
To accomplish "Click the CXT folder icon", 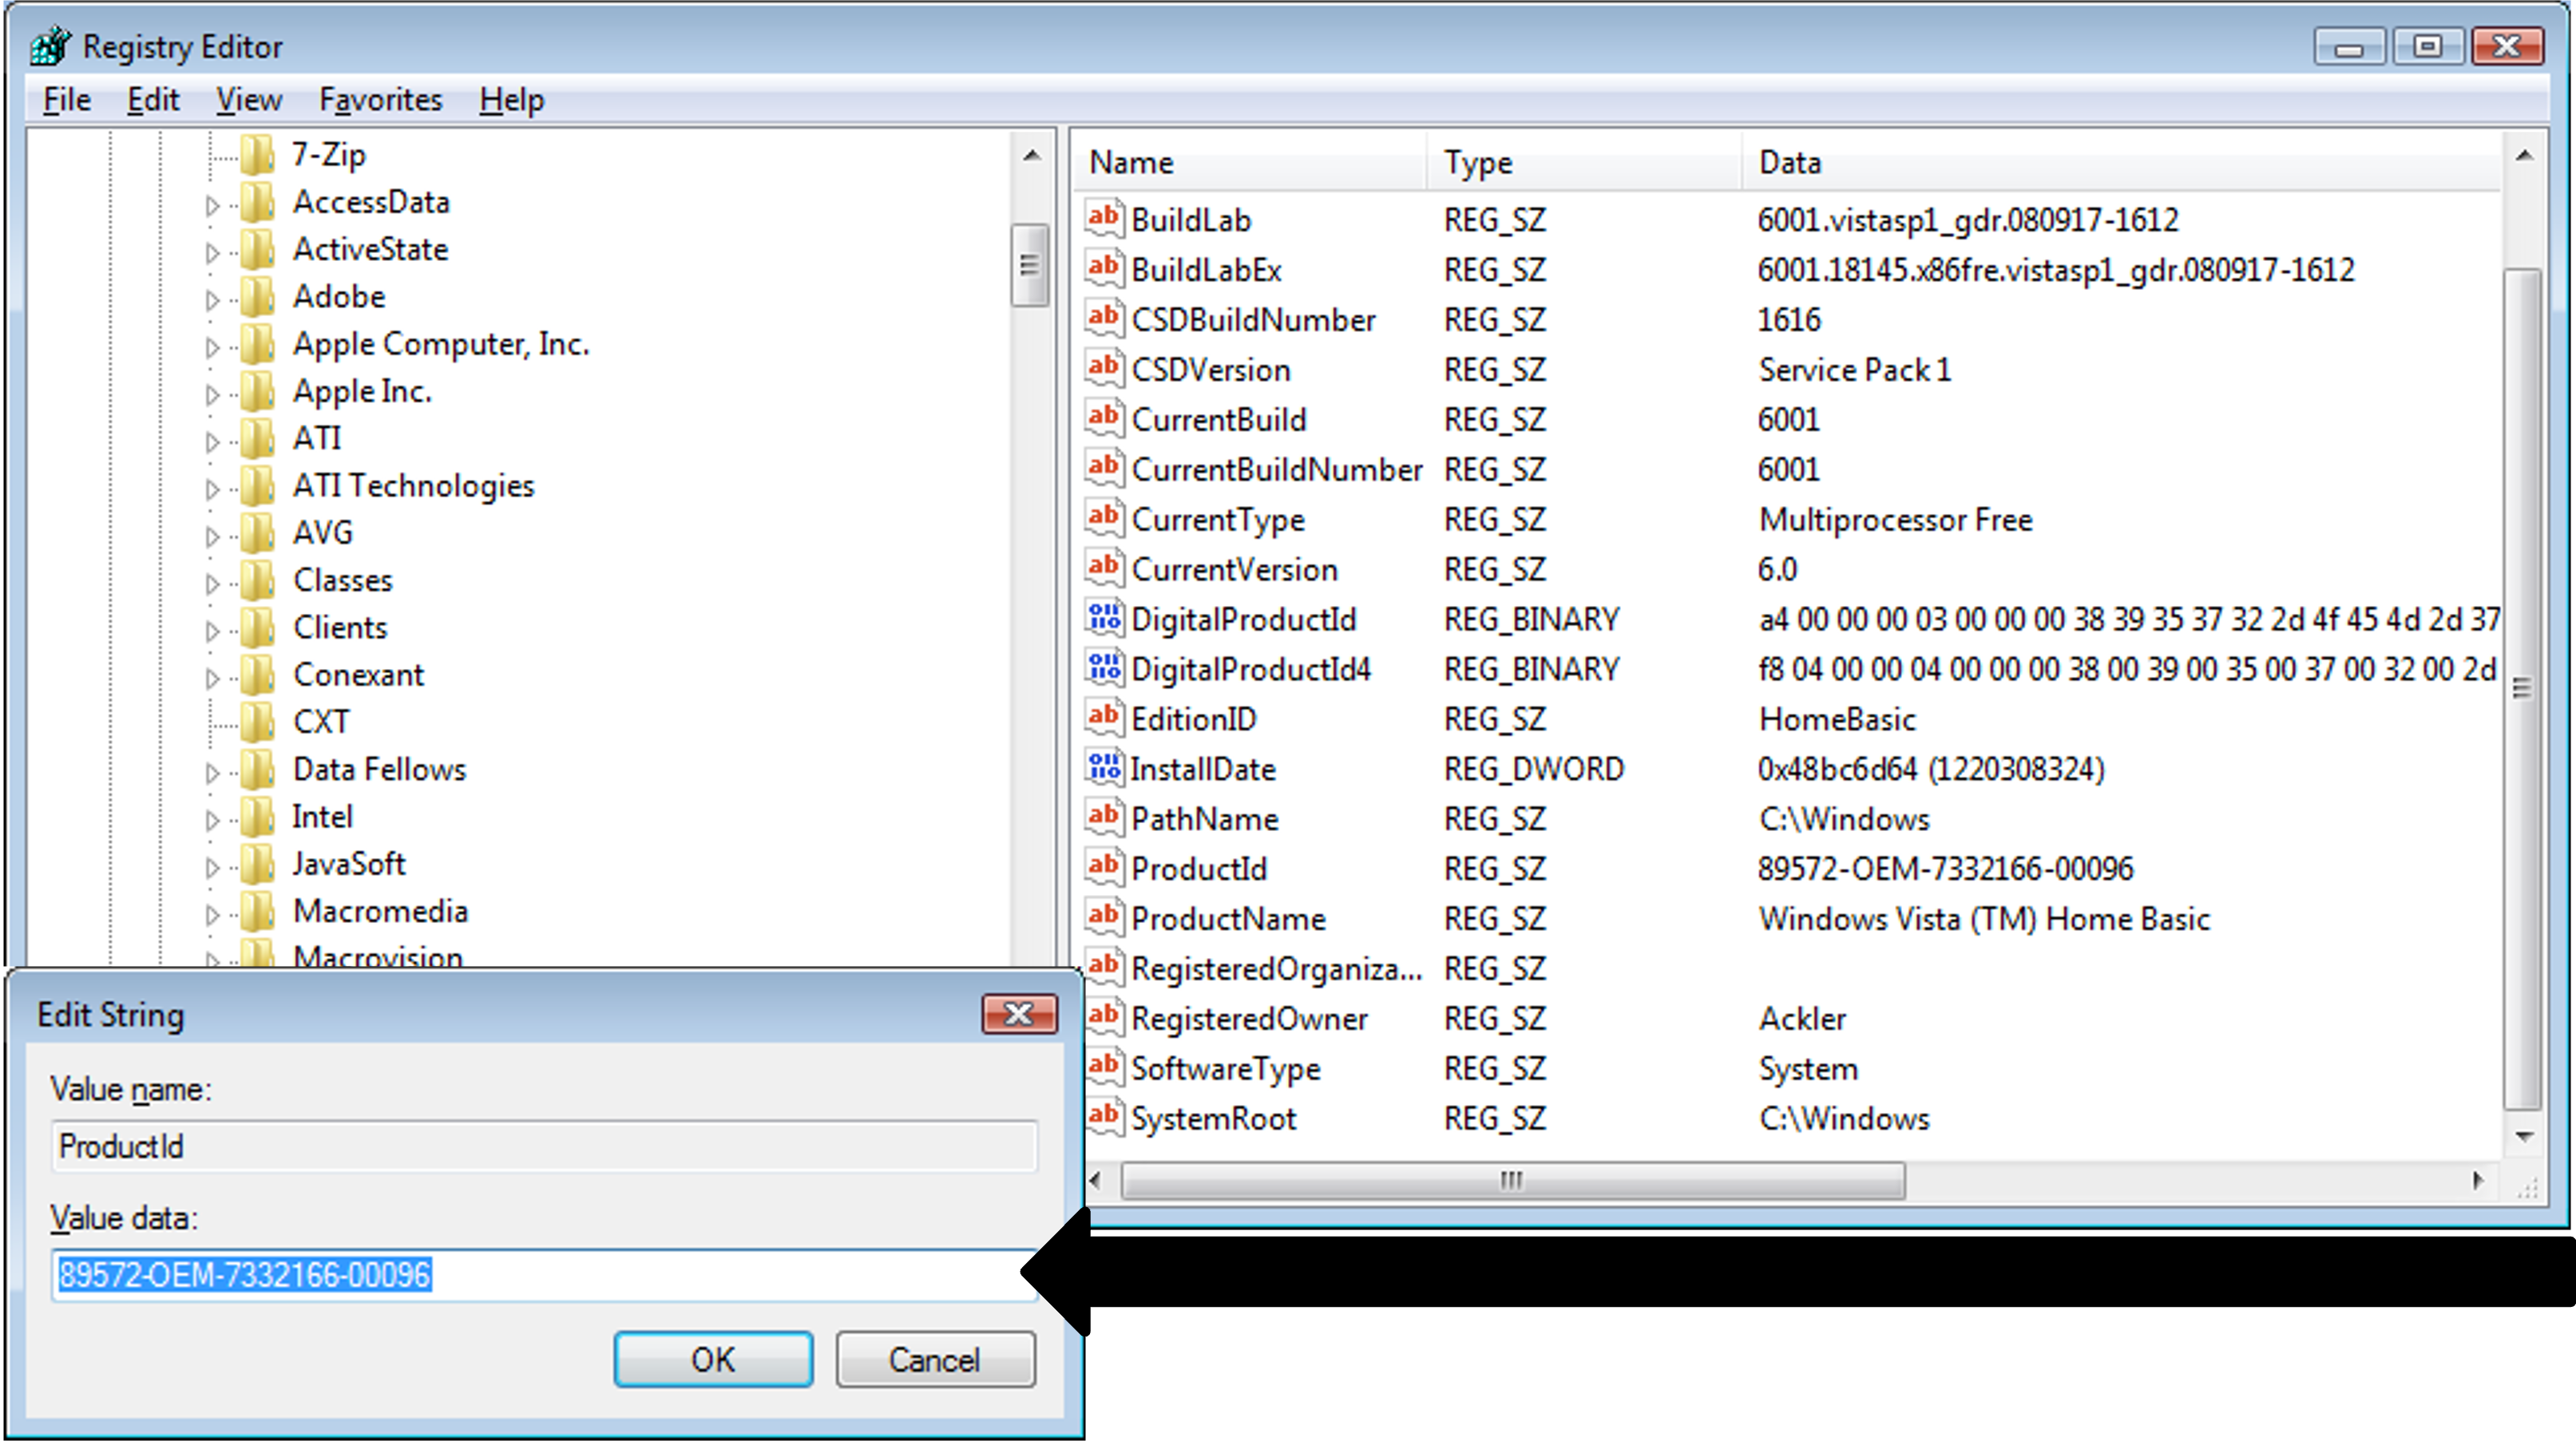I will [258, 722].
